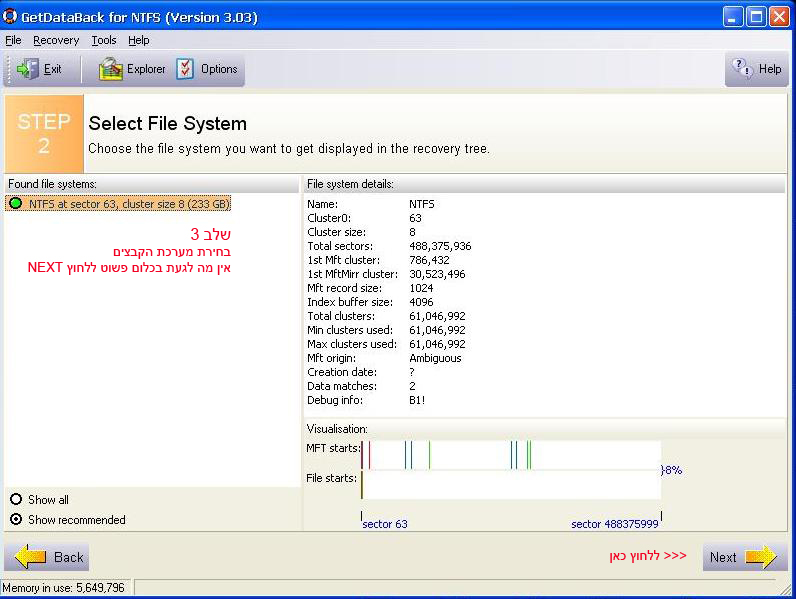Click the yellow Back arrow icon

[30, 557]
